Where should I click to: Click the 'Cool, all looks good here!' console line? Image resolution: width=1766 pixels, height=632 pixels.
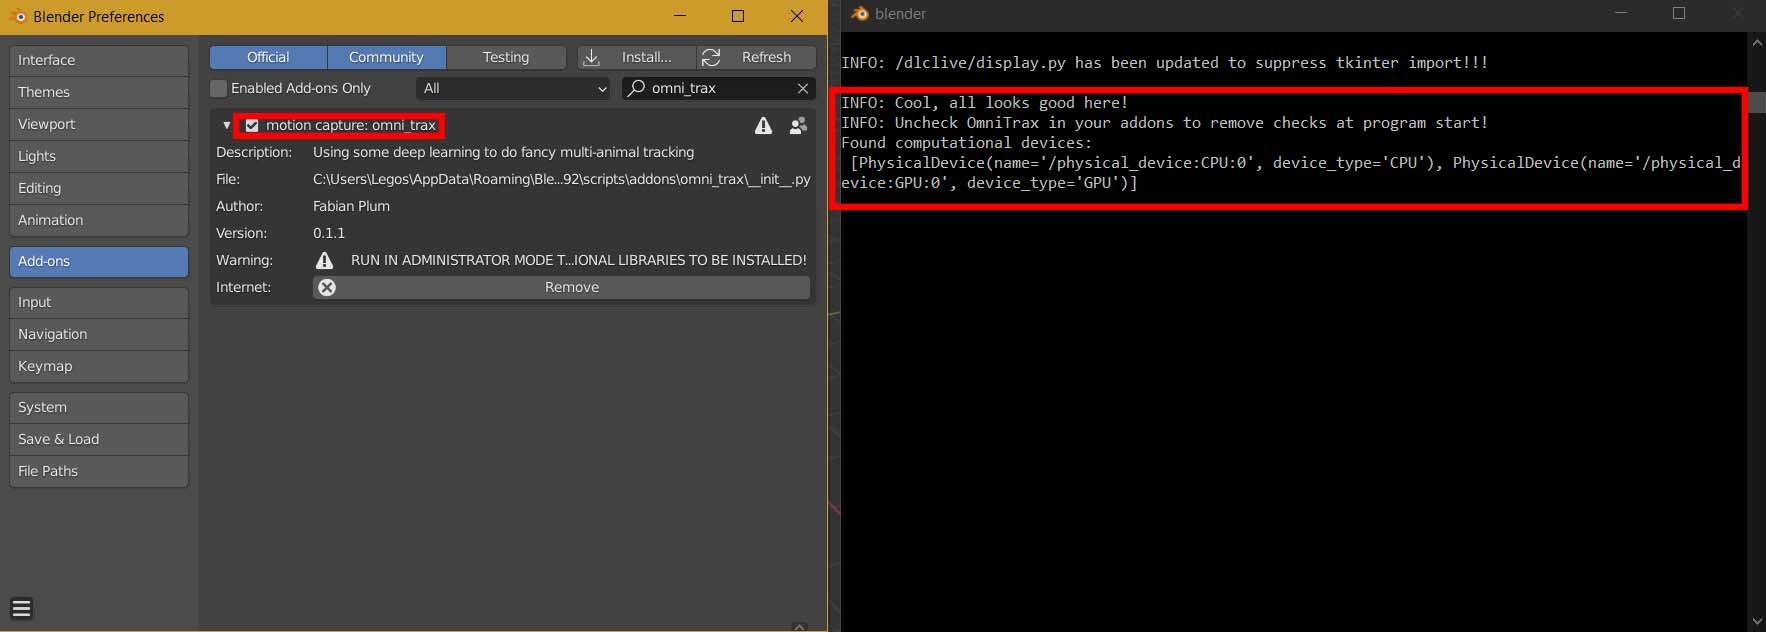pyautogui.click(x=984, y=102)
